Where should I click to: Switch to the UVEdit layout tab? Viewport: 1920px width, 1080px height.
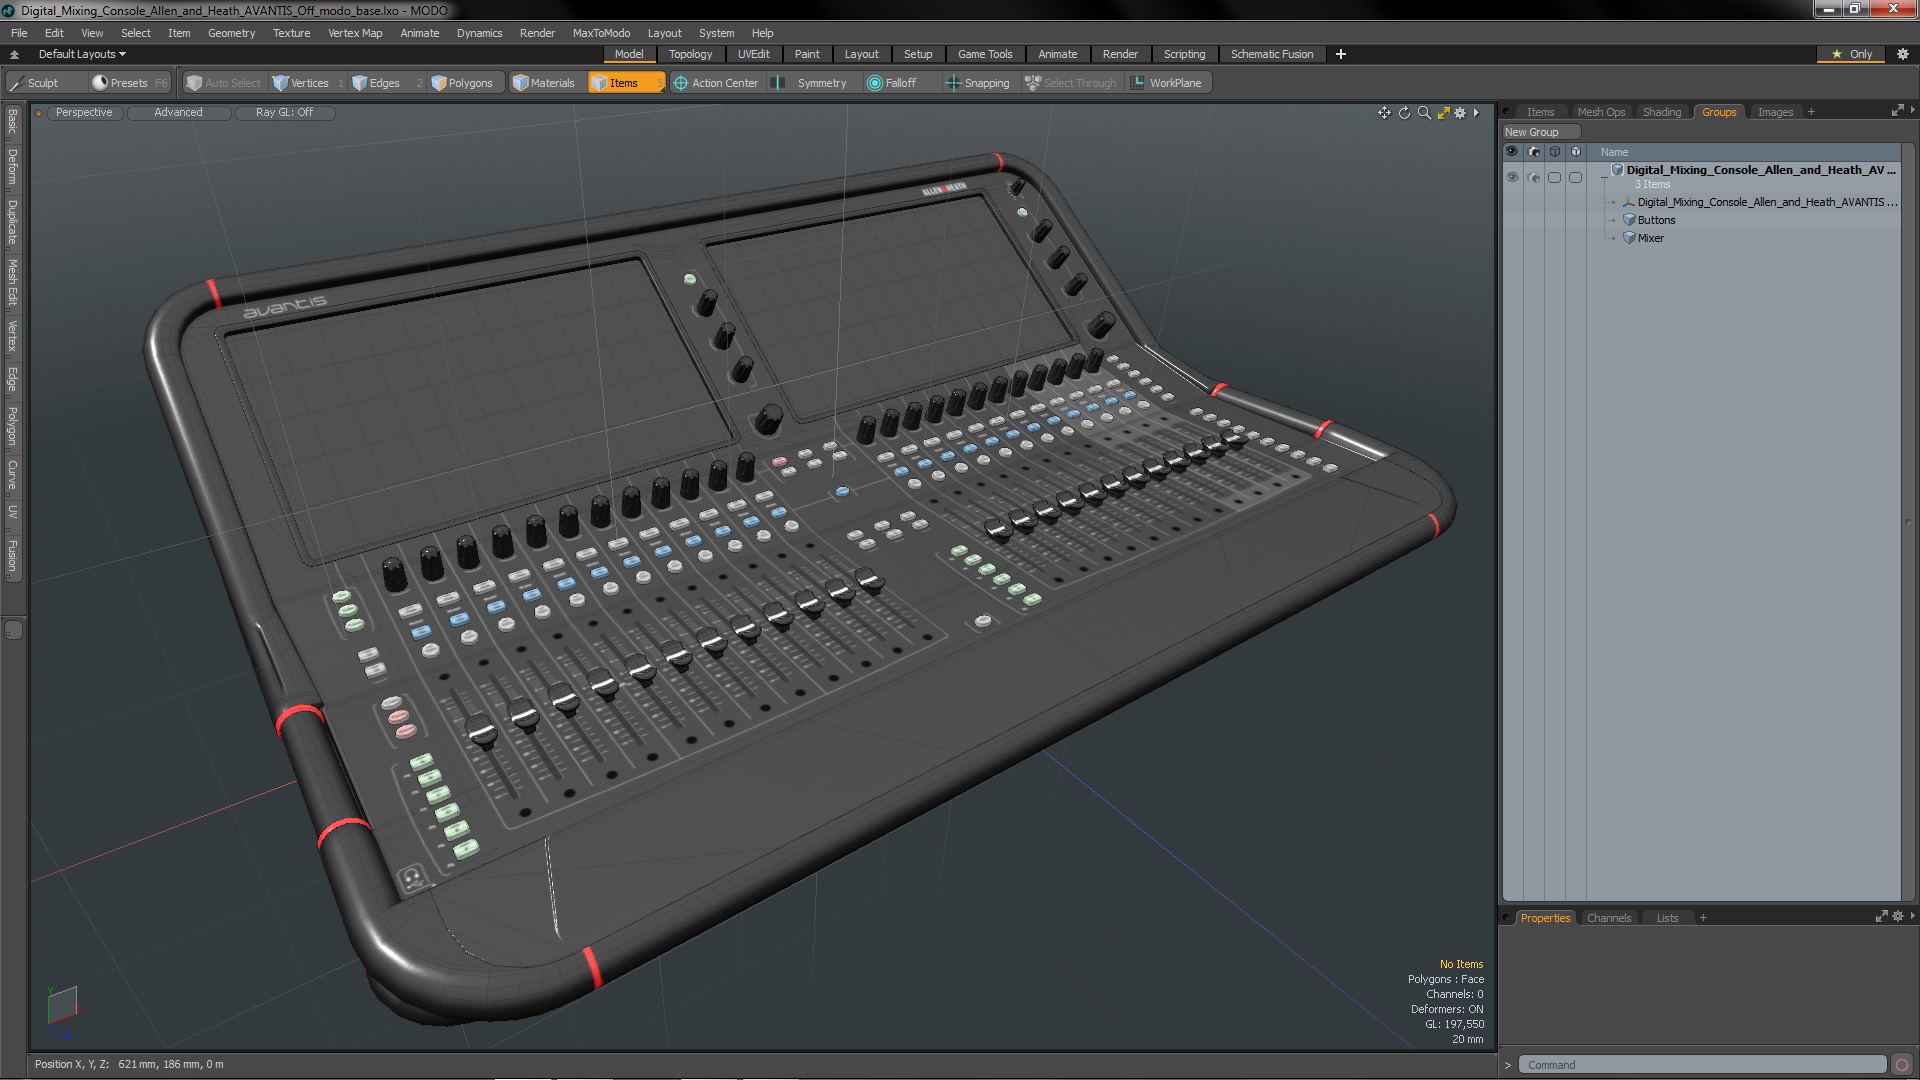(753, 54)
